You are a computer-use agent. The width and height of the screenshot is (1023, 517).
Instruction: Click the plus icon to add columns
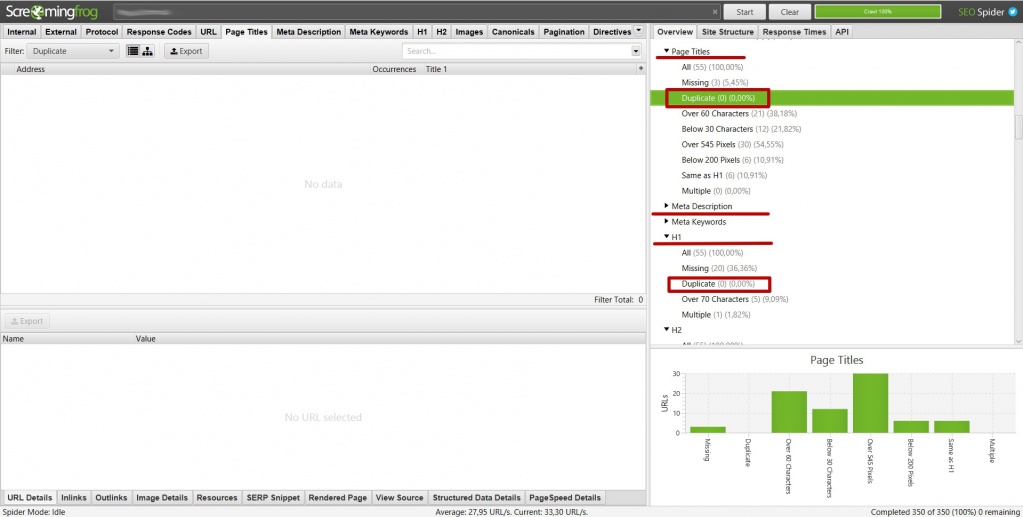pyautogui.click(x=640, y=69)
